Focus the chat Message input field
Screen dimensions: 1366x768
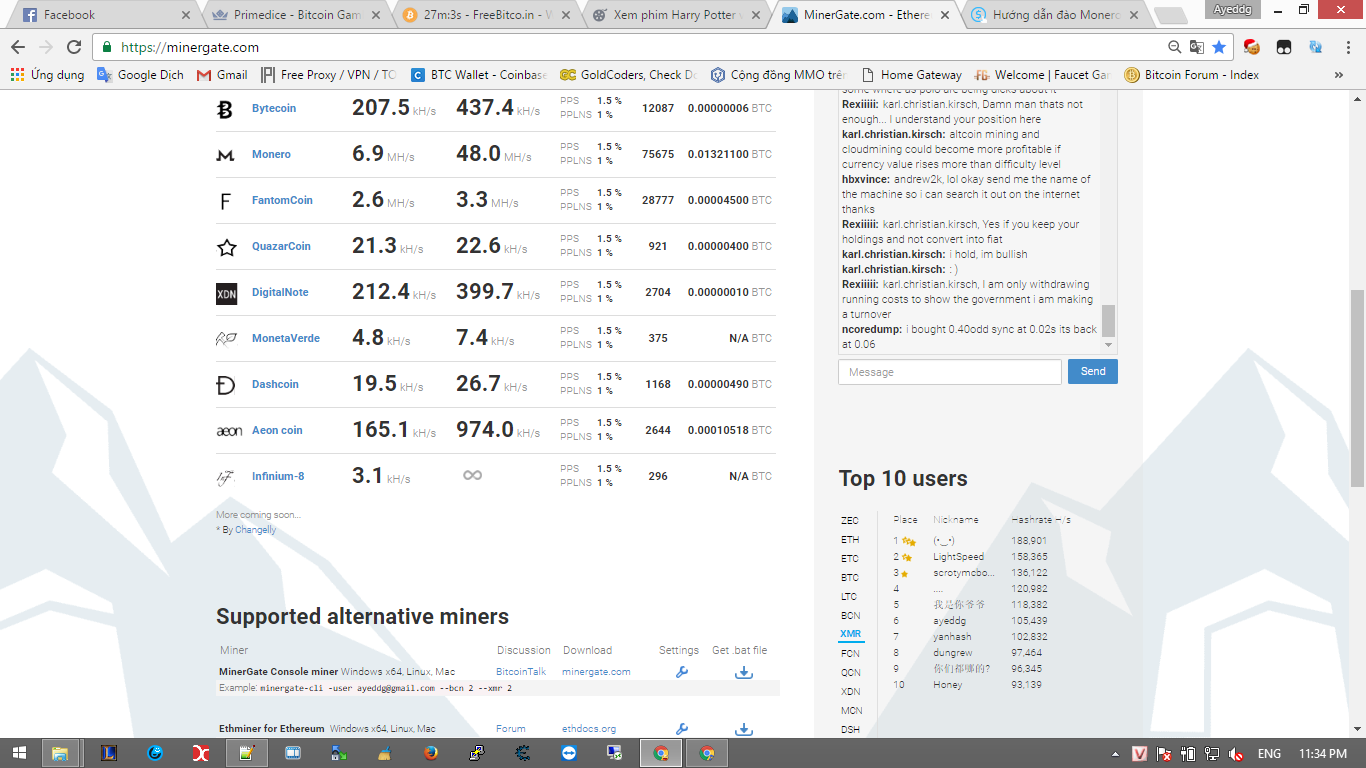click(x=949, y=372)
